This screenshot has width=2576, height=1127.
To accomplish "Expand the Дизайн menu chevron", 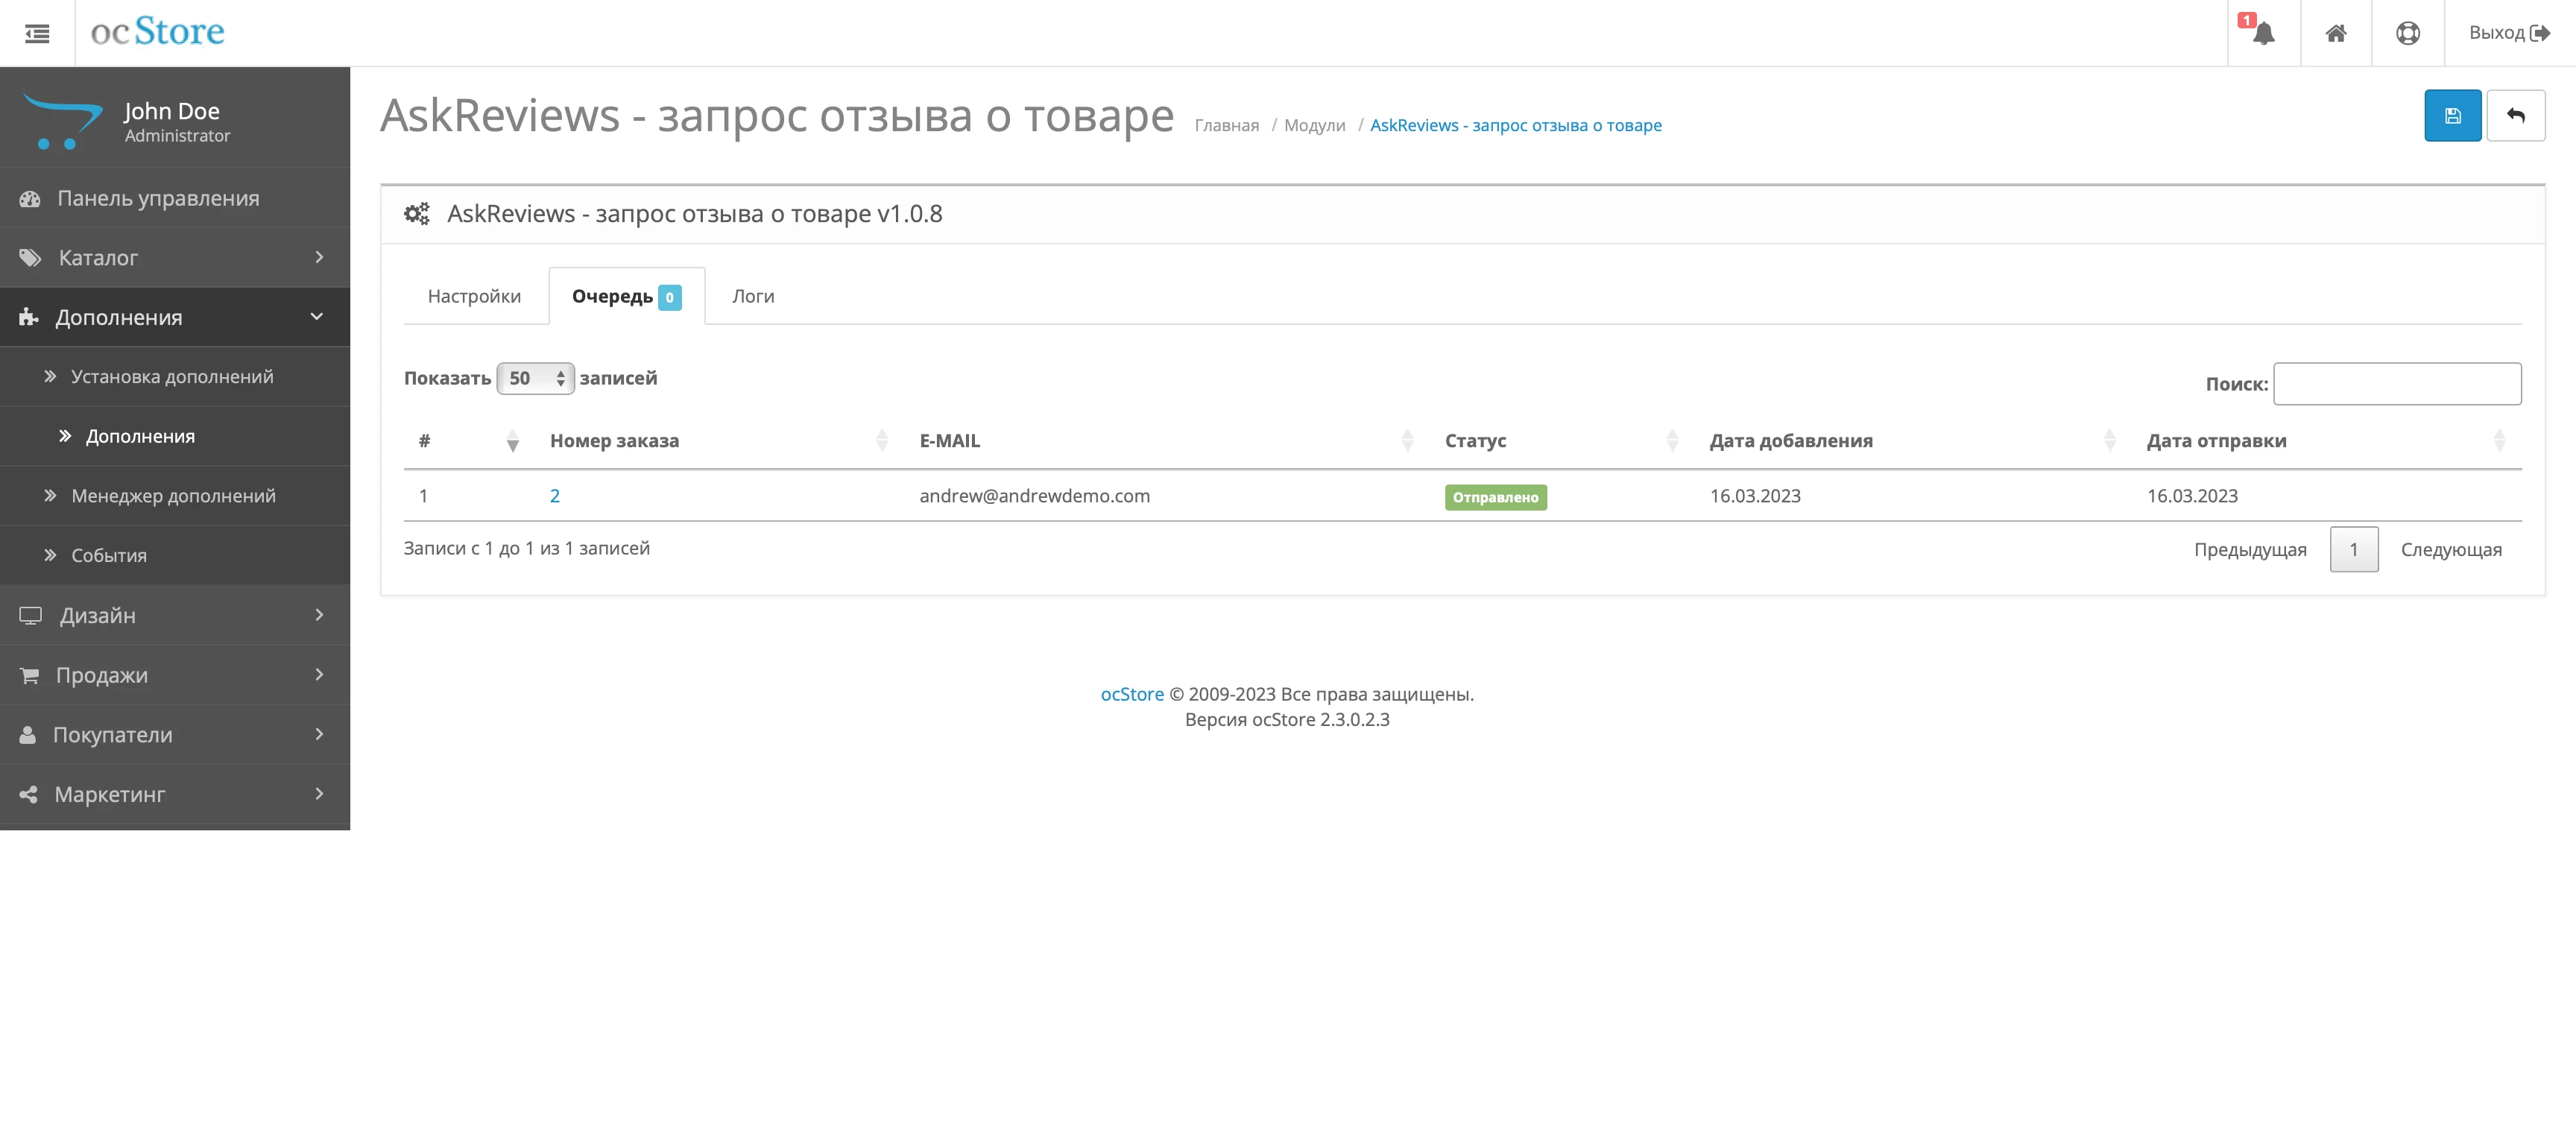I will tap(319, 615).
